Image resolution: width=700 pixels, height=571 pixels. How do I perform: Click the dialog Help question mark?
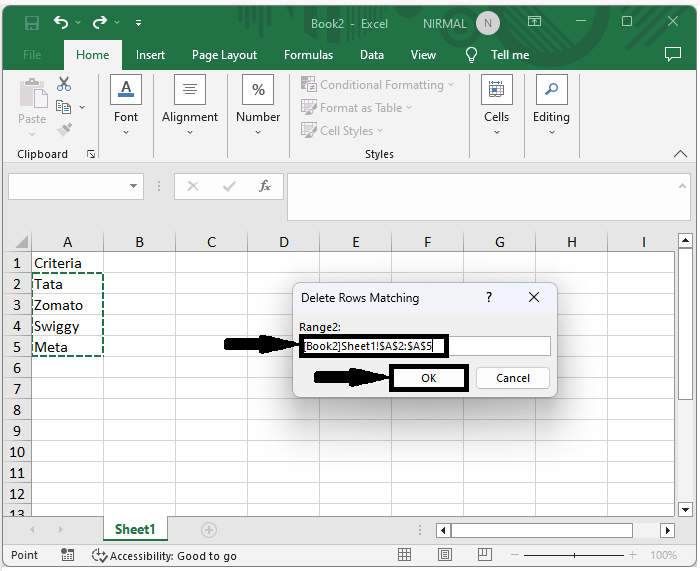tap(489, 297)
